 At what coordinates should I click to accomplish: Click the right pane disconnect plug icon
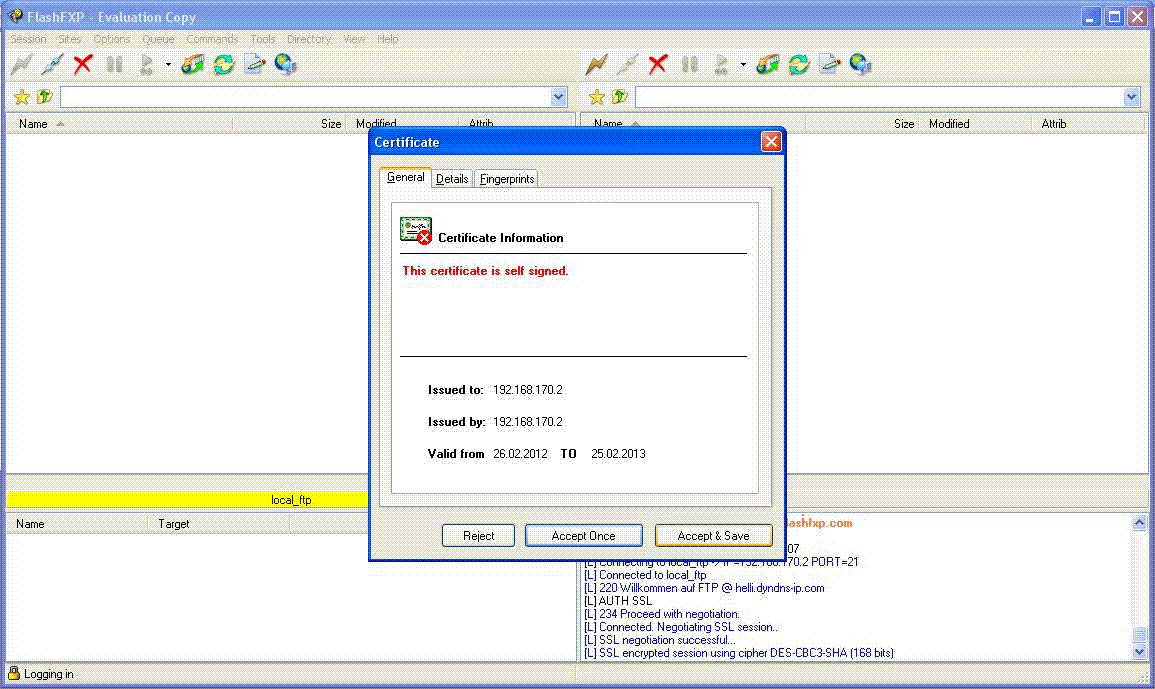coord(627,65)
